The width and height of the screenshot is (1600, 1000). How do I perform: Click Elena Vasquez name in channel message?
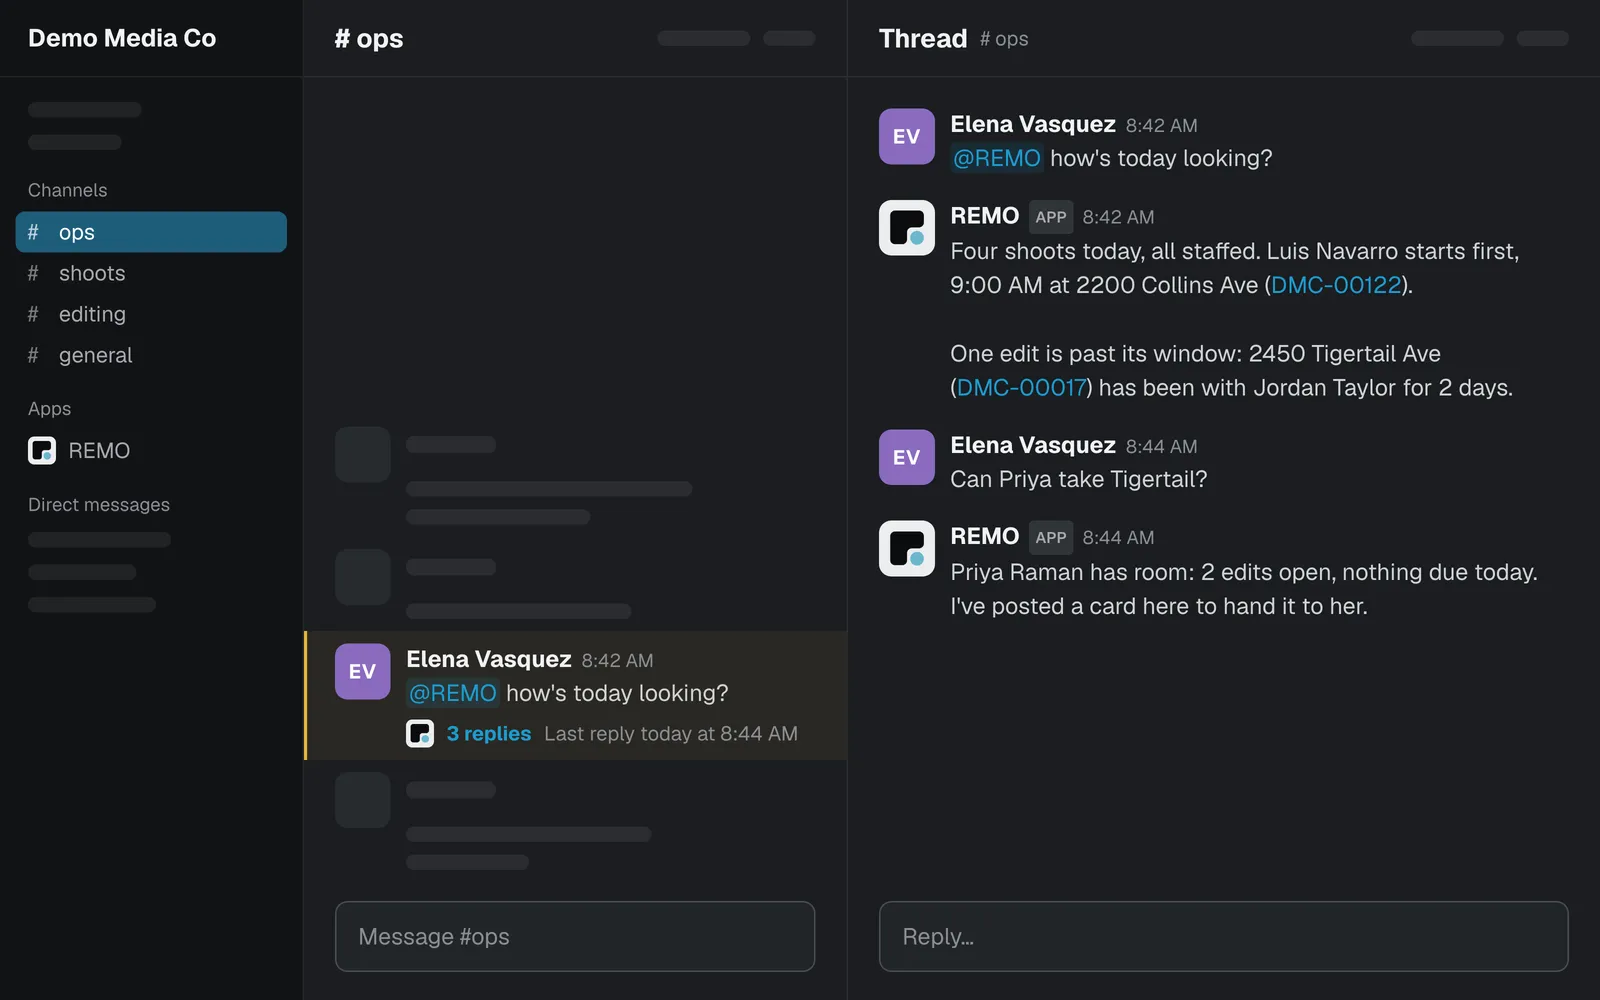489,659
